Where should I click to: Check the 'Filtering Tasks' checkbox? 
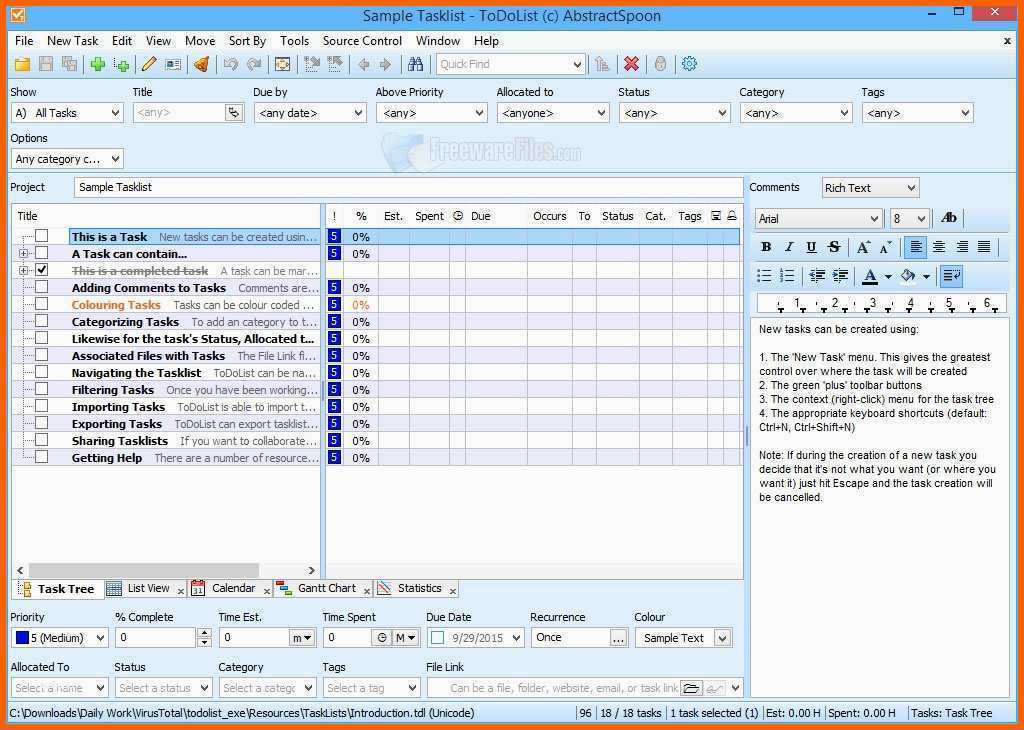[42, 389]
